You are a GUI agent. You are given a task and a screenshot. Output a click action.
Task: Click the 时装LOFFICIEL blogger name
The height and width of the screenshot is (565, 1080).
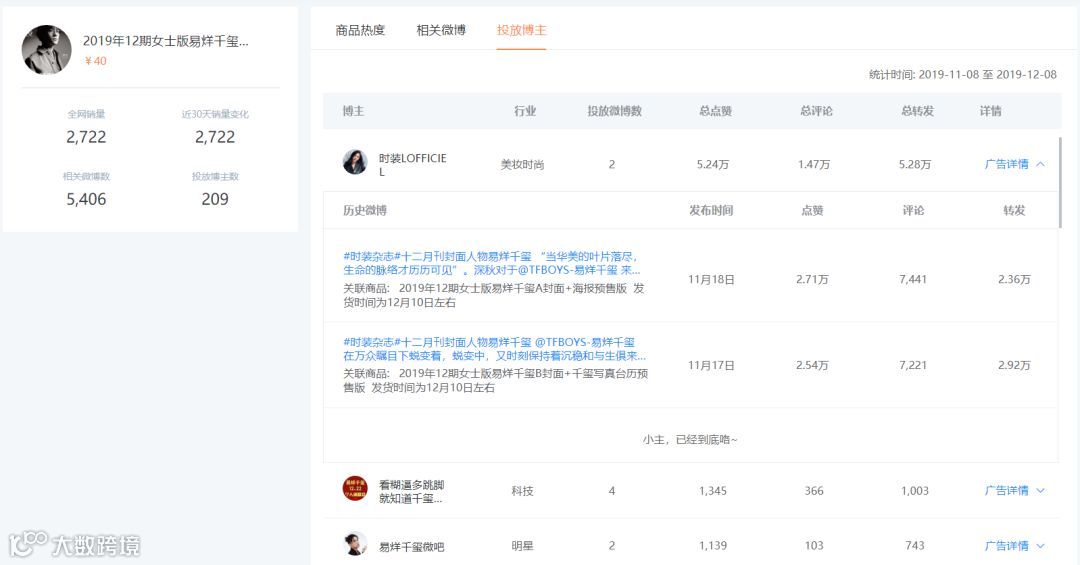click(x=413, y=165)
